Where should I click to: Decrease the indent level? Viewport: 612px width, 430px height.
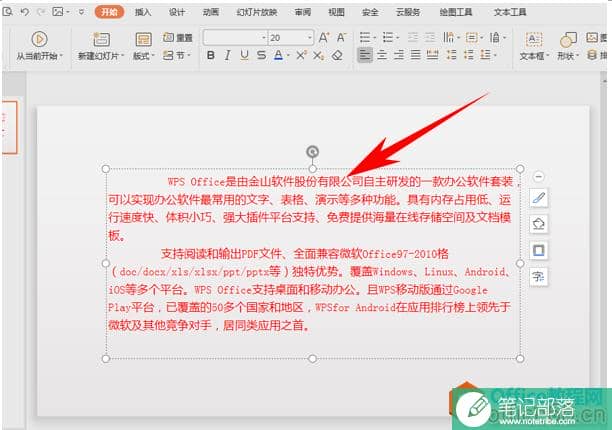(x=413, y=37)
